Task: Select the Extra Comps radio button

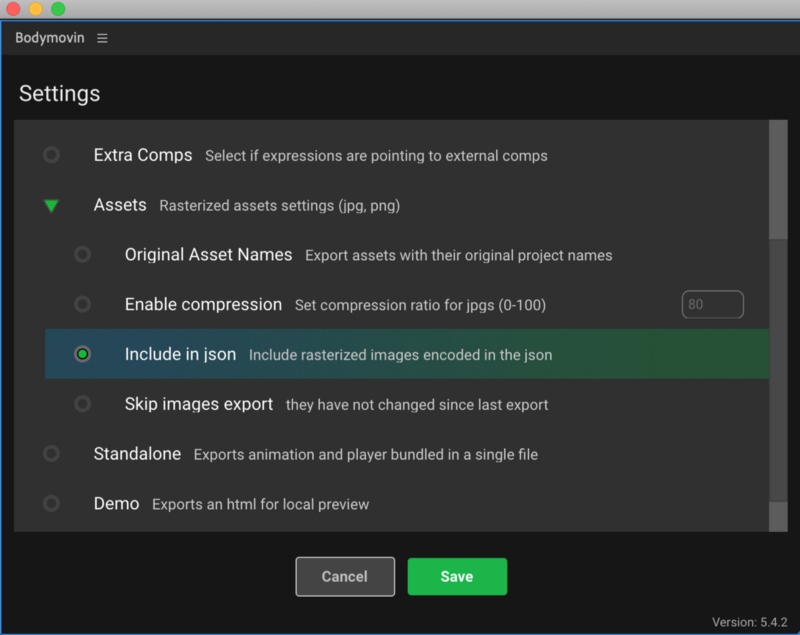Action: (x=51, y=155)
